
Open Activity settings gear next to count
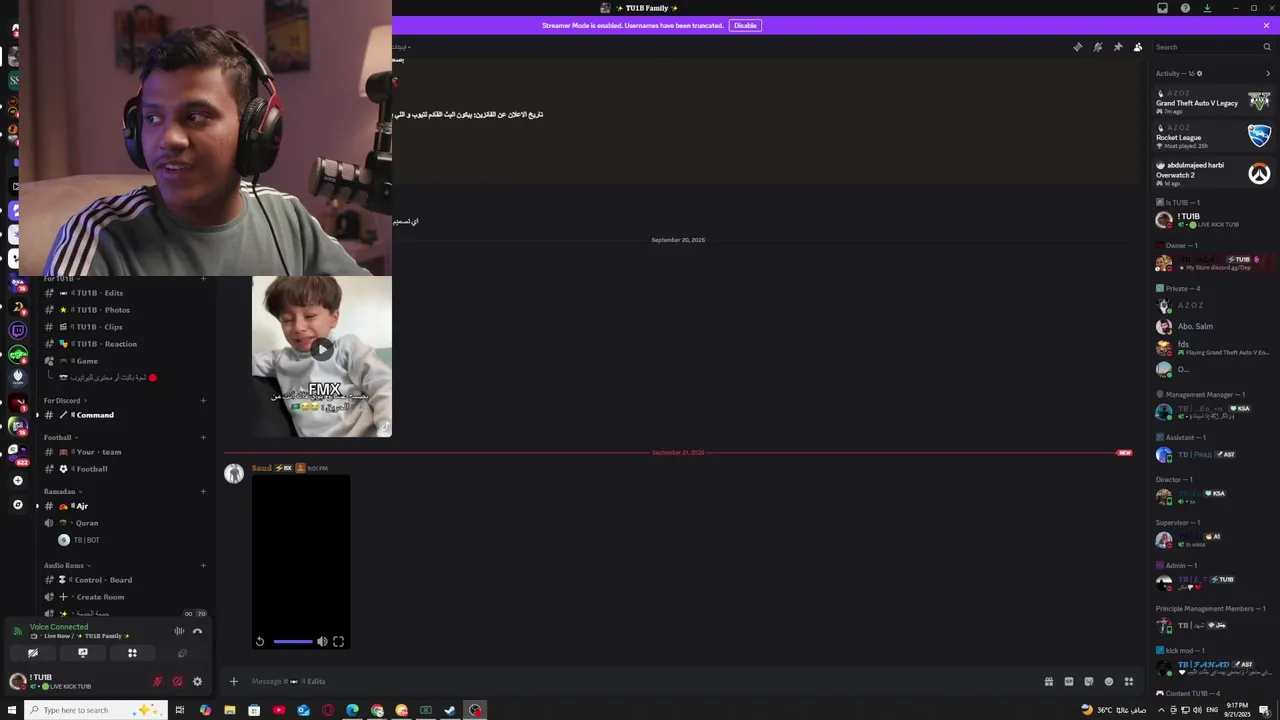(1199, 73)
